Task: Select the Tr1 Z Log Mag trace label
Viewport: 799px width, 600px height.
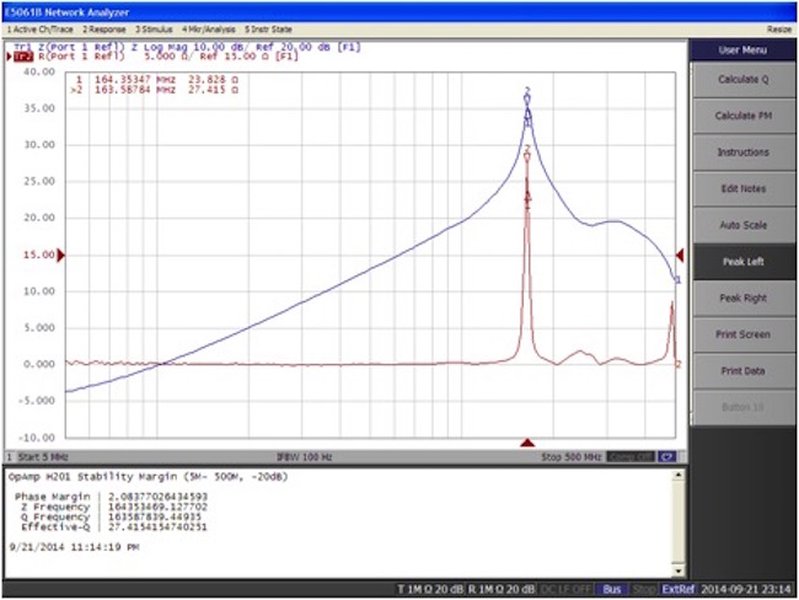Action: pyautogui.click(x=187, y=47)
